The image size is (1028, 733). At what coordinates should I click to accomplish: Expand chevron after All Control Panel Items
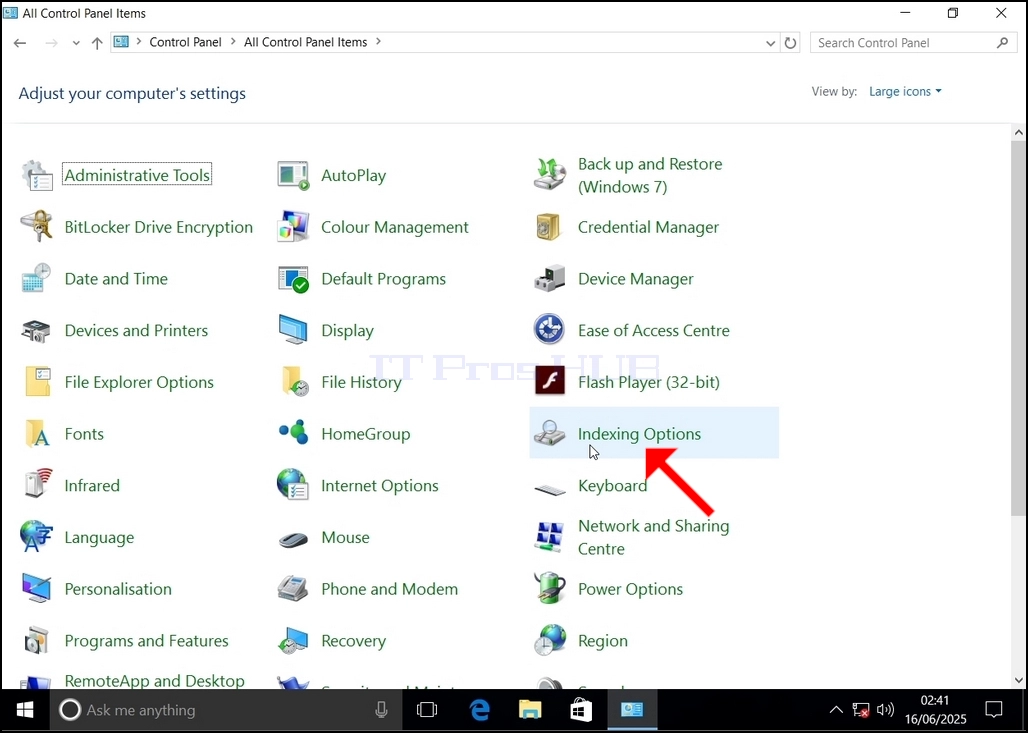pyautogui.click(x=378, y=42)
